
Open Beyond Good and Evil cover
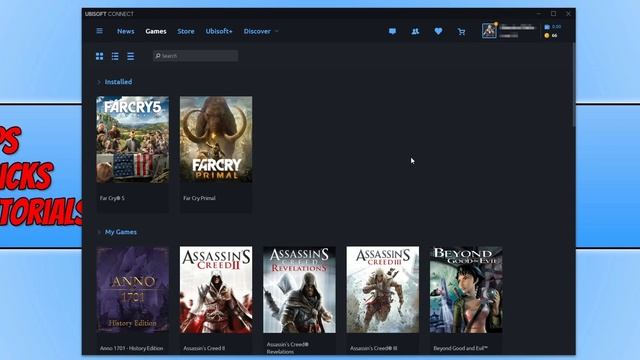466,289
